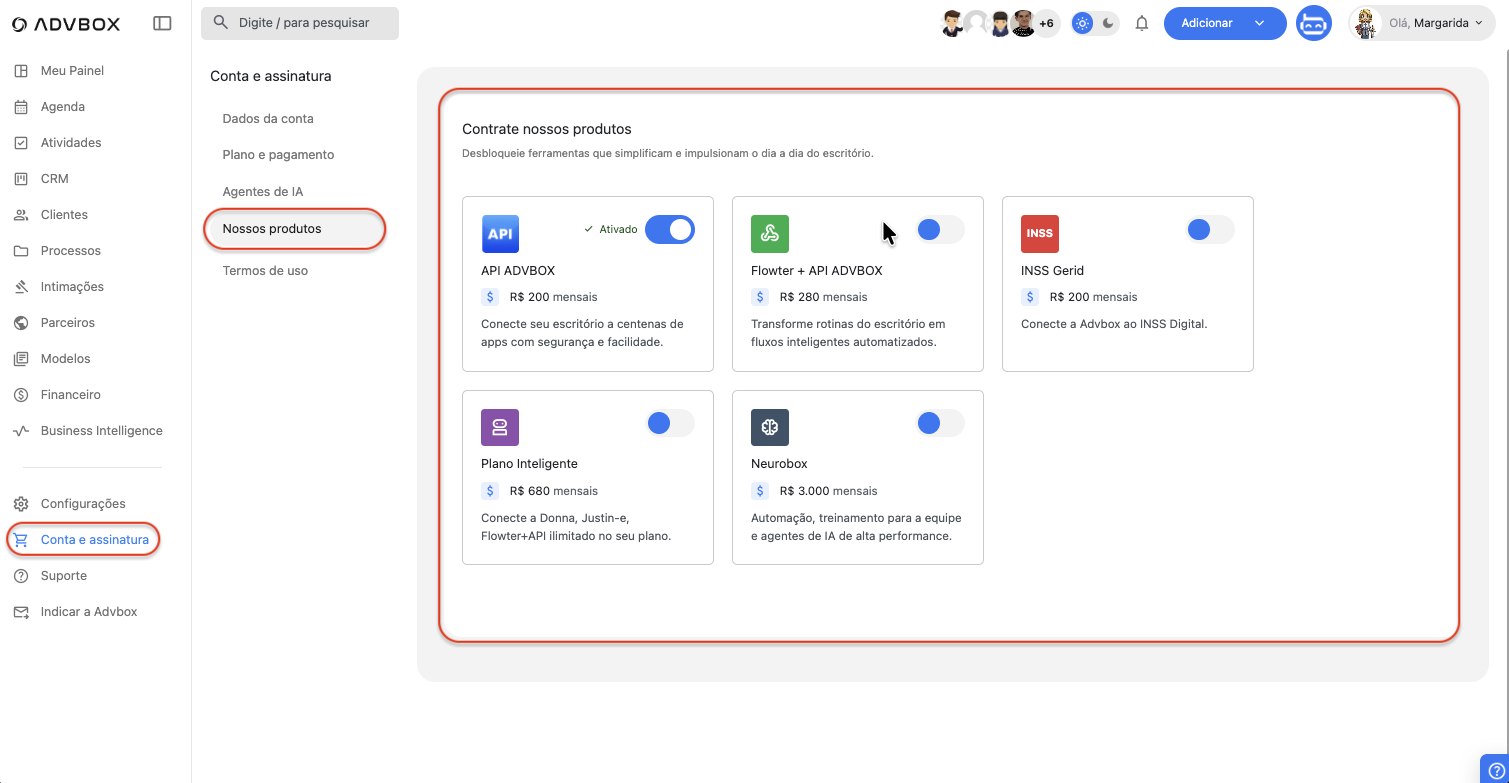Screen dimensions: 1509x783
Task: Focus the search field
Action: click(300, 23)
